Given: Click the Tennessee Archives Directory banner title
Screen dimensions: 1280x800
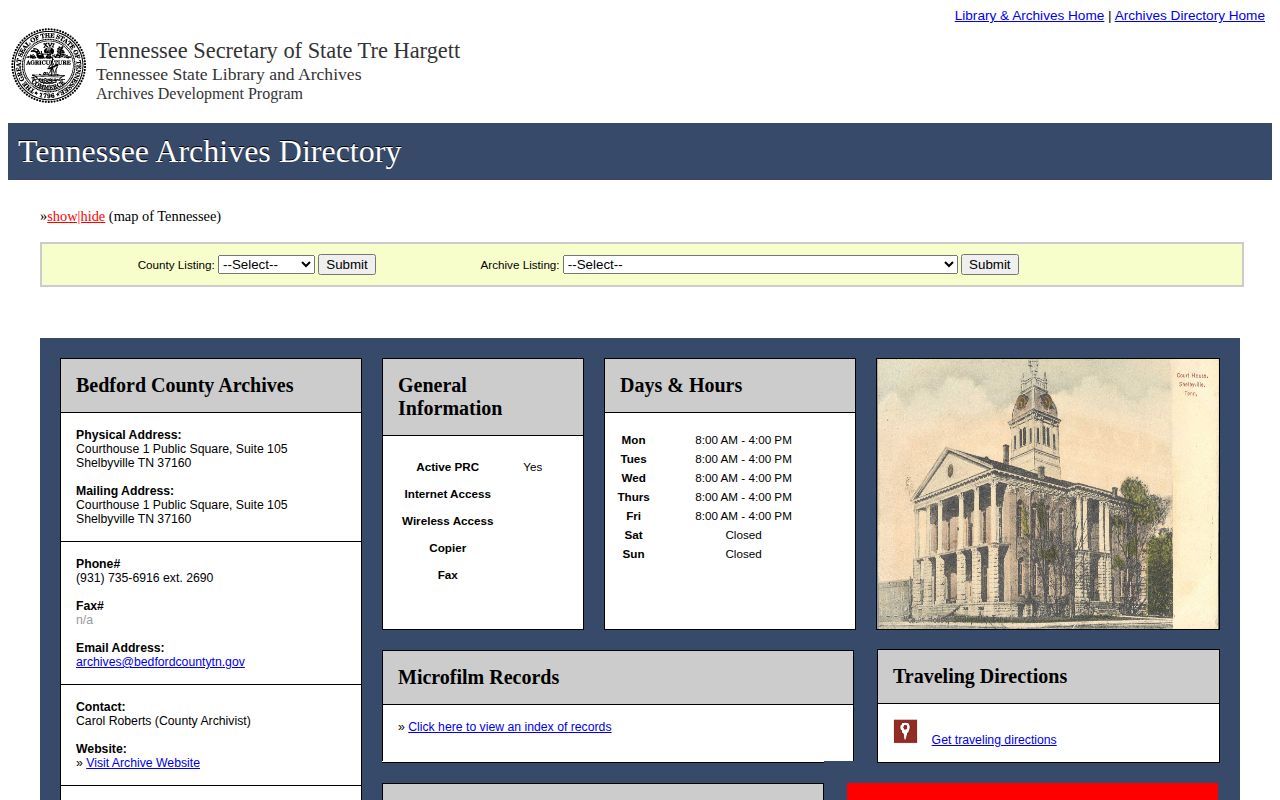Looking at the screenshot, I should 210,152.
